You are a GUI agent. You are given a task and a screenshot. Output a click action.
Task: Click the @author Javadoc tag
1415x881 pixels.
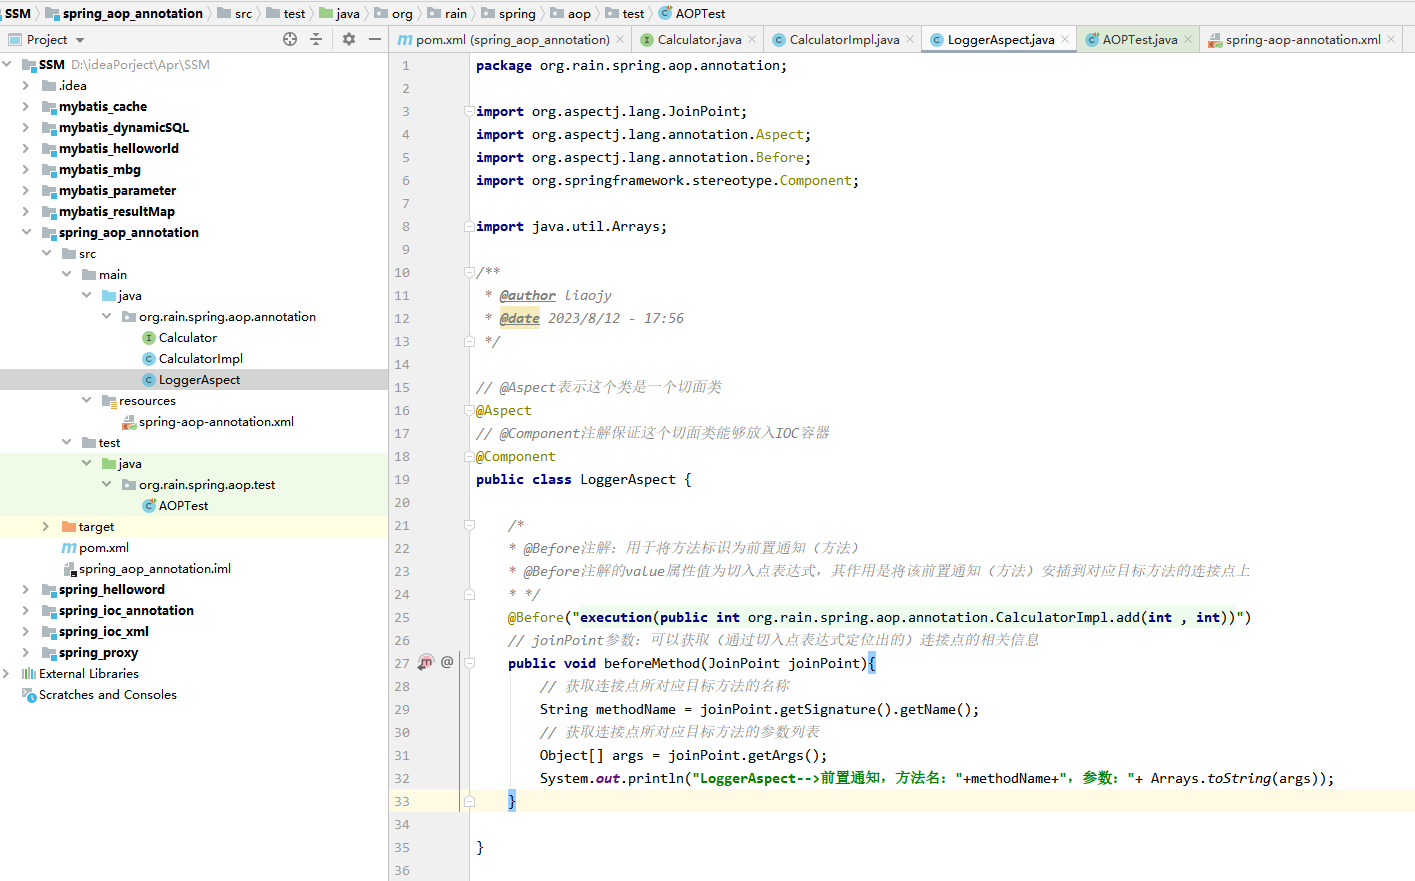[x=528, y=295]
